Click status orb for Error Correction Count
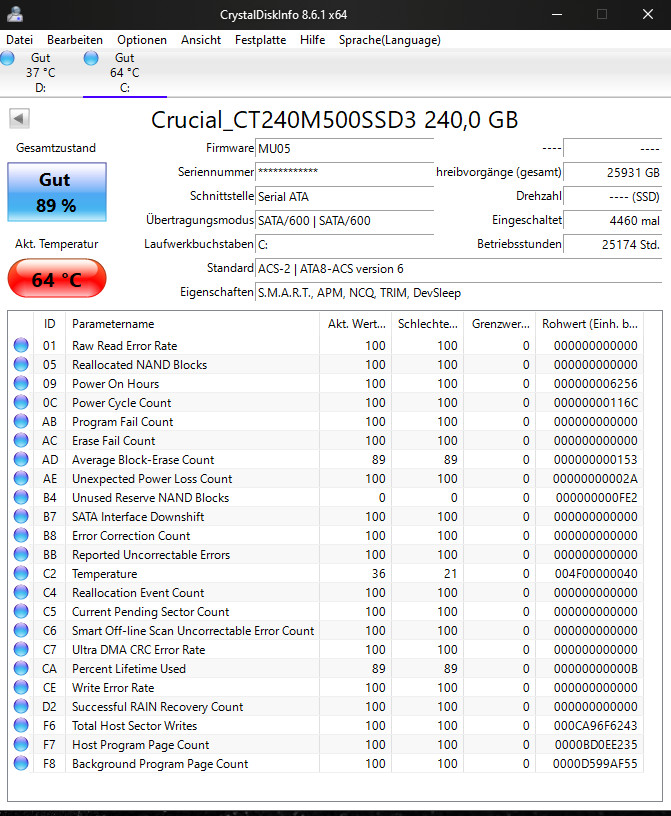671x816 pixels. (x=21, y=535)
